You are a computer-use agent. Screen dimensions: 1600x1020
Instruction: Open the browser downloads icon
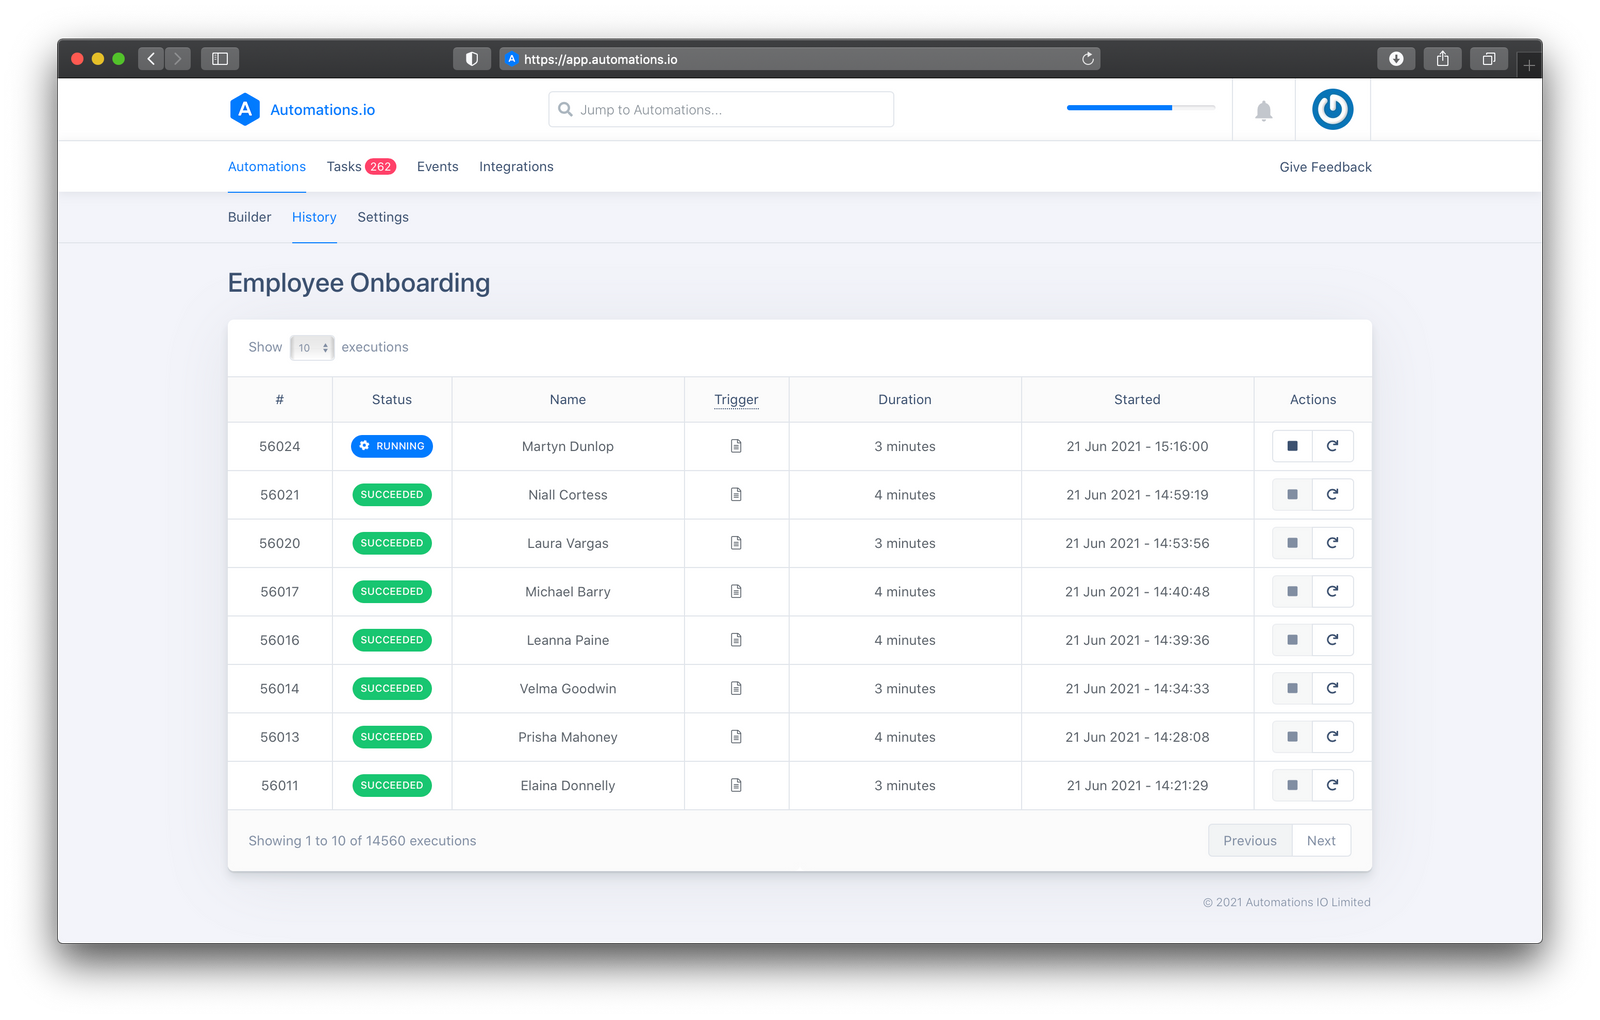point(1396,59)
